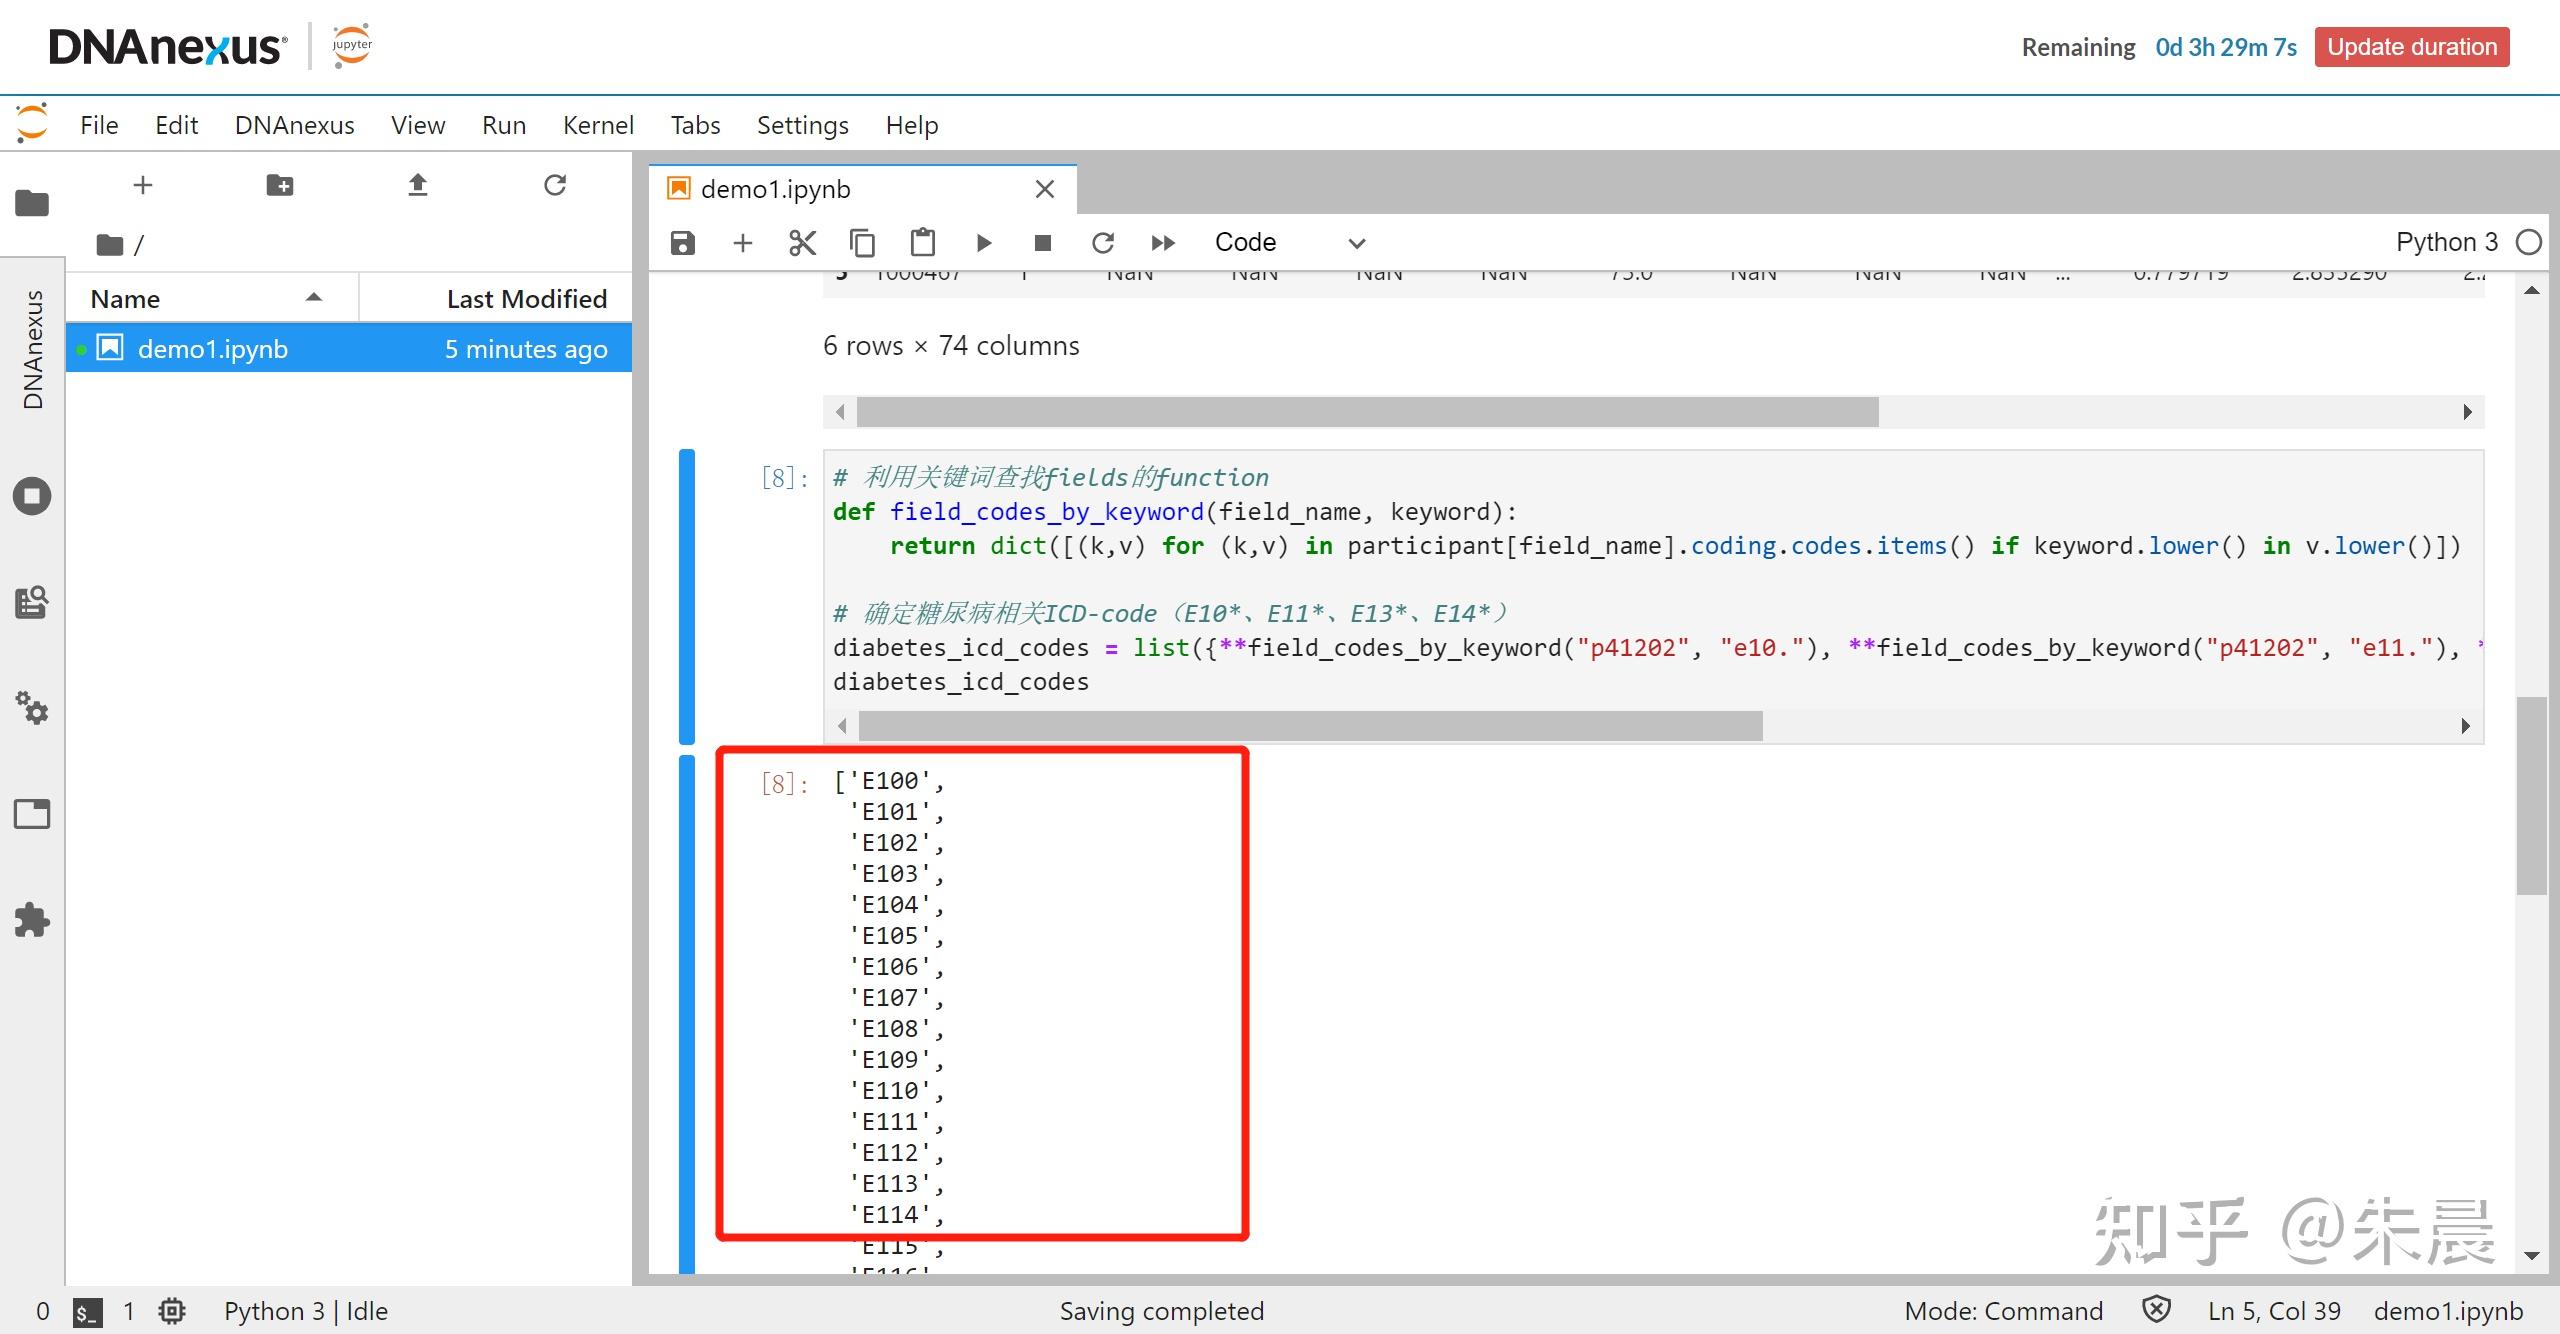
Task: Open the open tabs sidebar icon
Action: [32, 814]
